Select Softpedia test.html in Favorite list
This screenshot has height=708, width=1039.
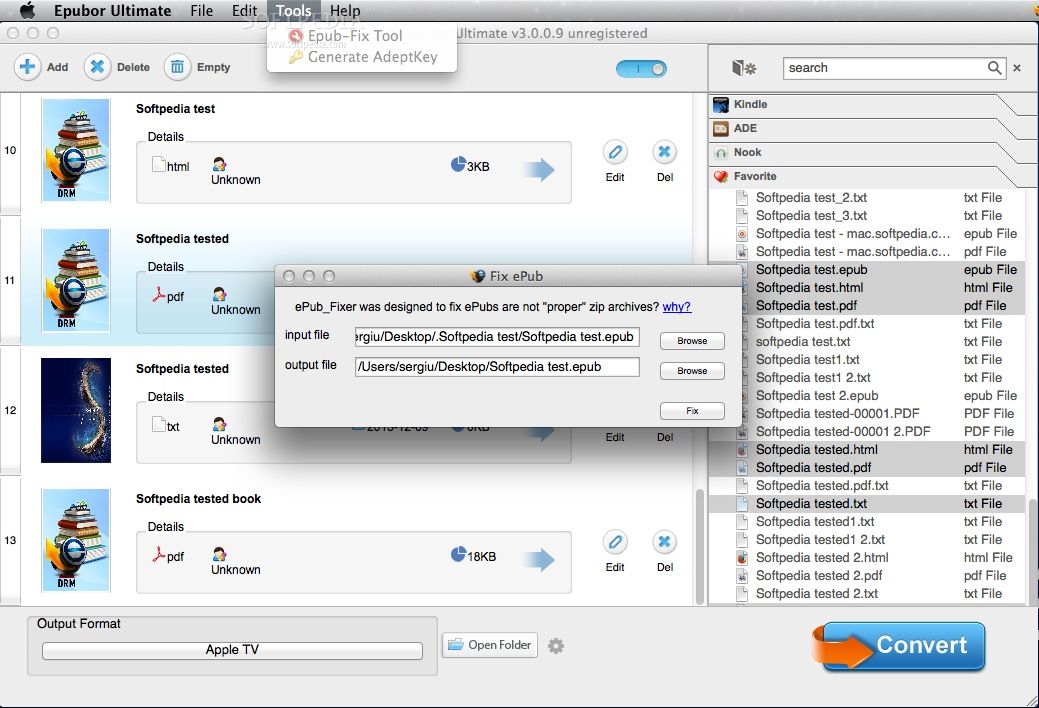pyautogui.click(x=867, y=288)
